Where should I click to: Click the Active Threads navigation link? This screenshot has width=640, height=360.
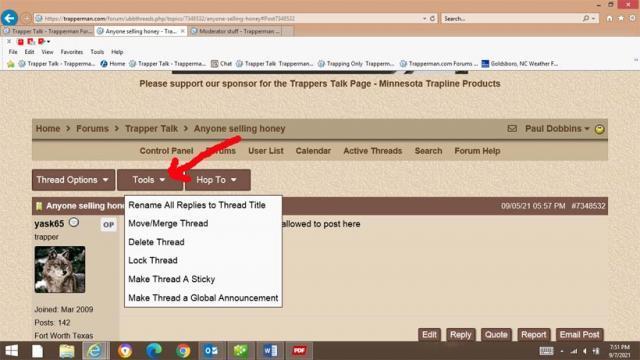[x=373, y=151]
